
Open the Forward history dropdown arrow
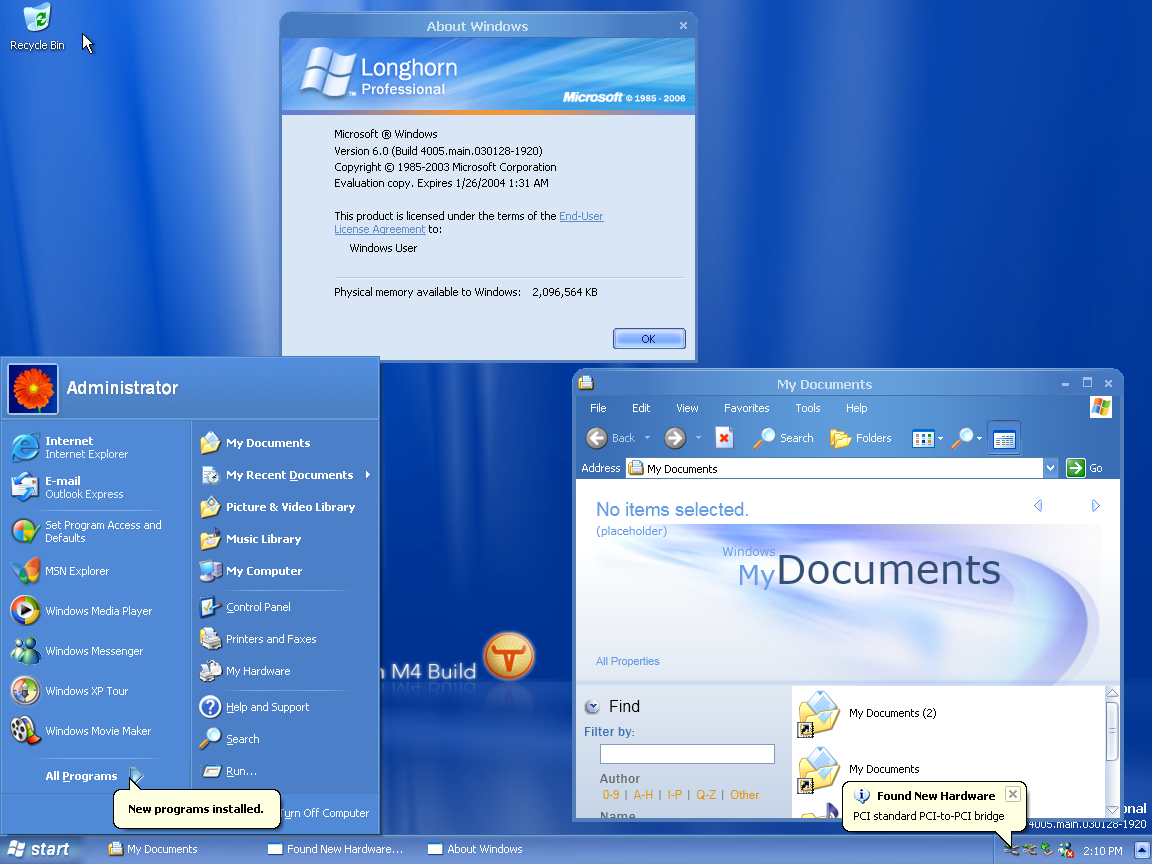coord(698,438)
